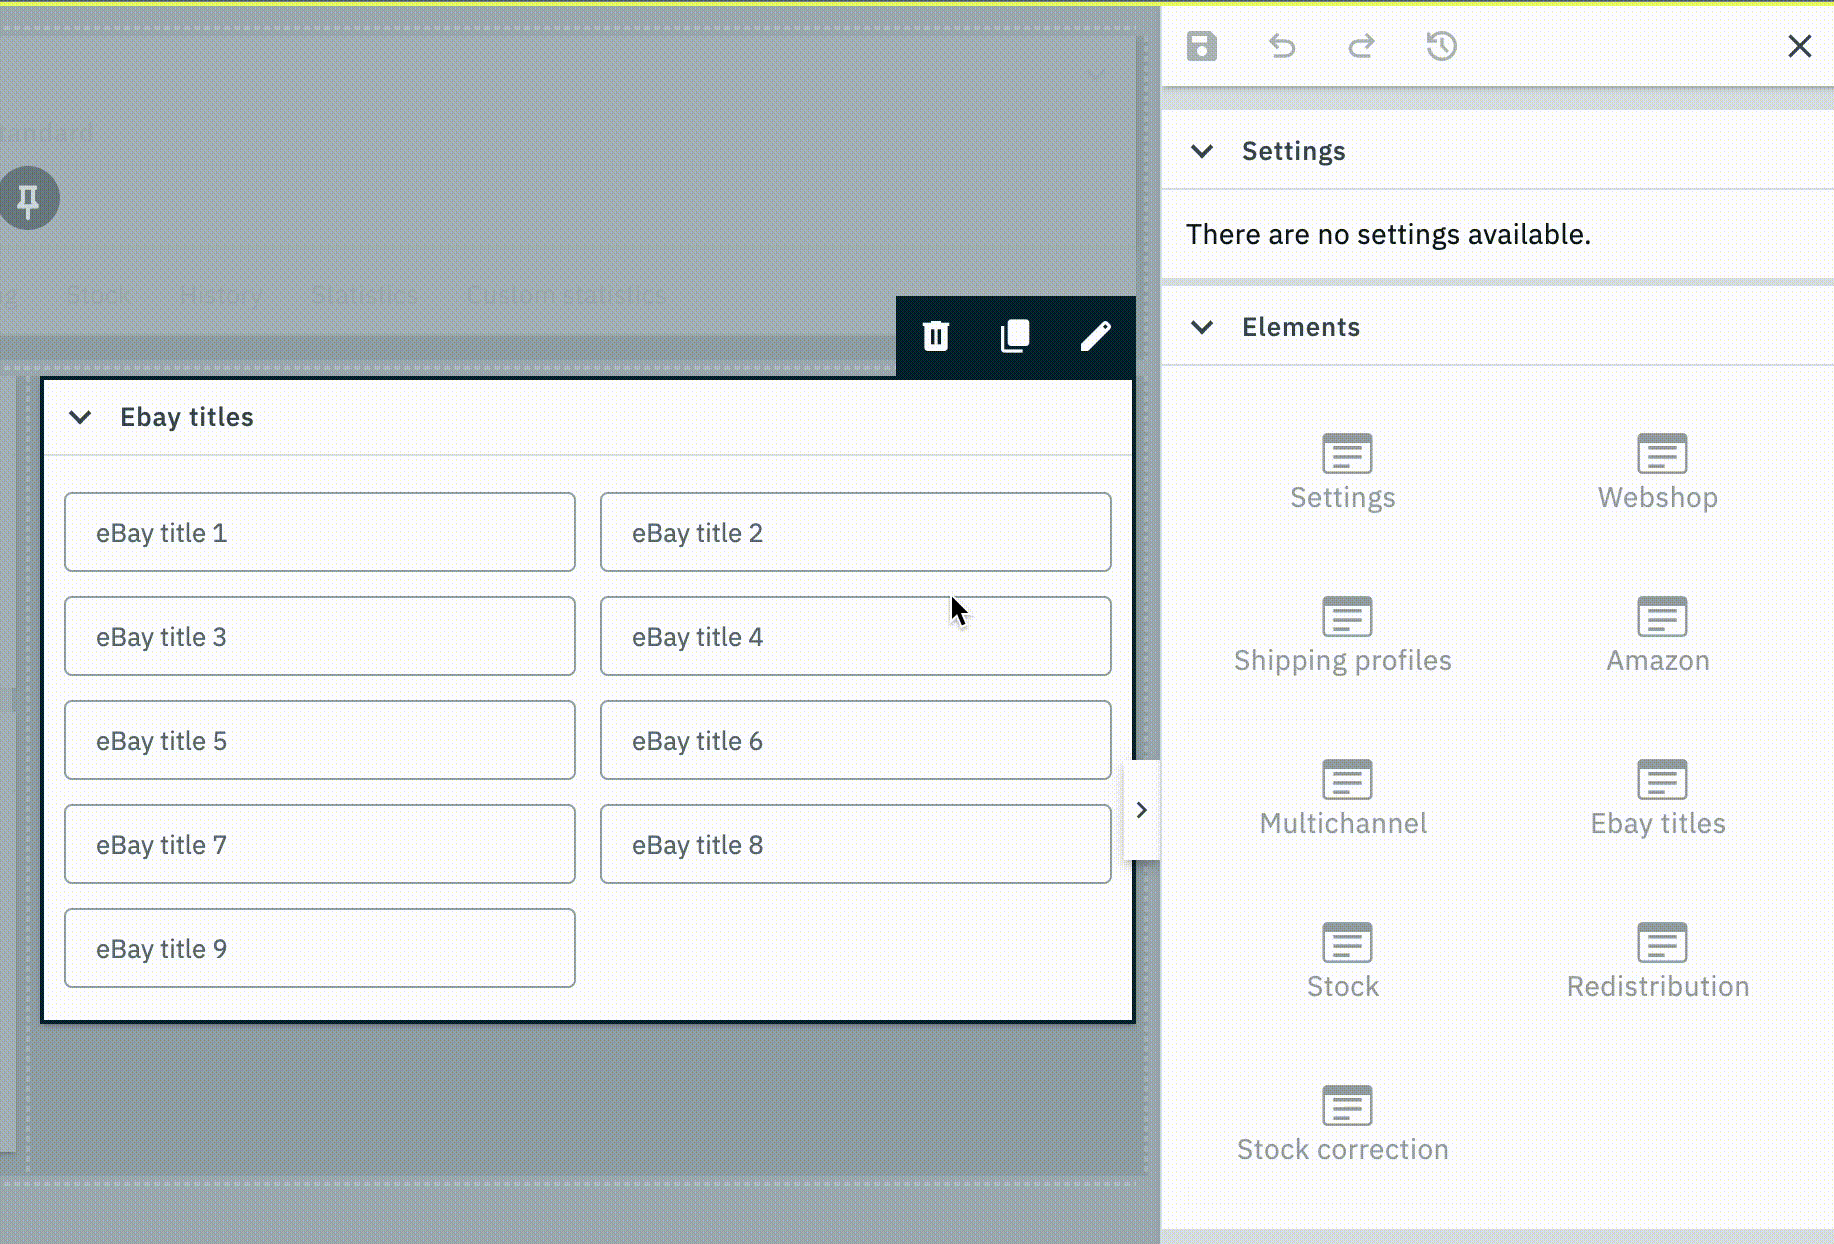1834x1244 pixels.
Task: Select the Shipping profiles element tile
Action: coord(1343,635)
